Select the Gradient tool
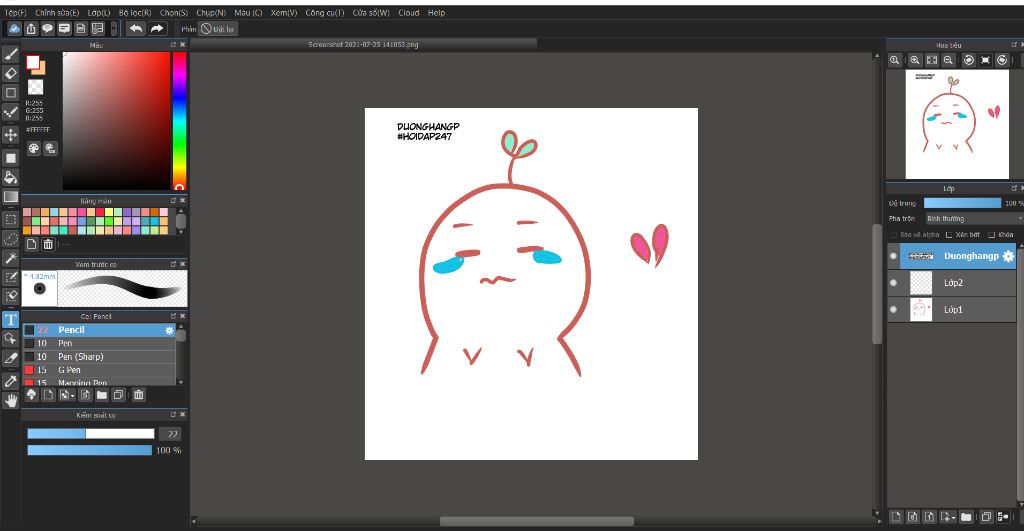This screenshot has width=1024, height=531. (10, 197)
